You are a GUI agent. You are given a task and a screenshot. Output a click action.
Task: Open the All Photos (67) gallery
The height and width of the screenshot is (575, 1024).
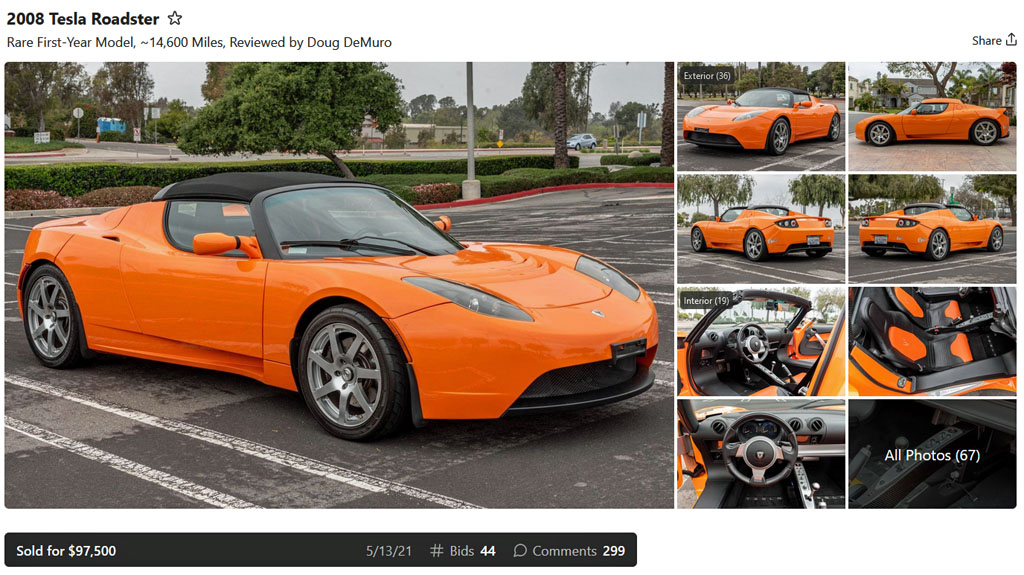tap(932, 455)
